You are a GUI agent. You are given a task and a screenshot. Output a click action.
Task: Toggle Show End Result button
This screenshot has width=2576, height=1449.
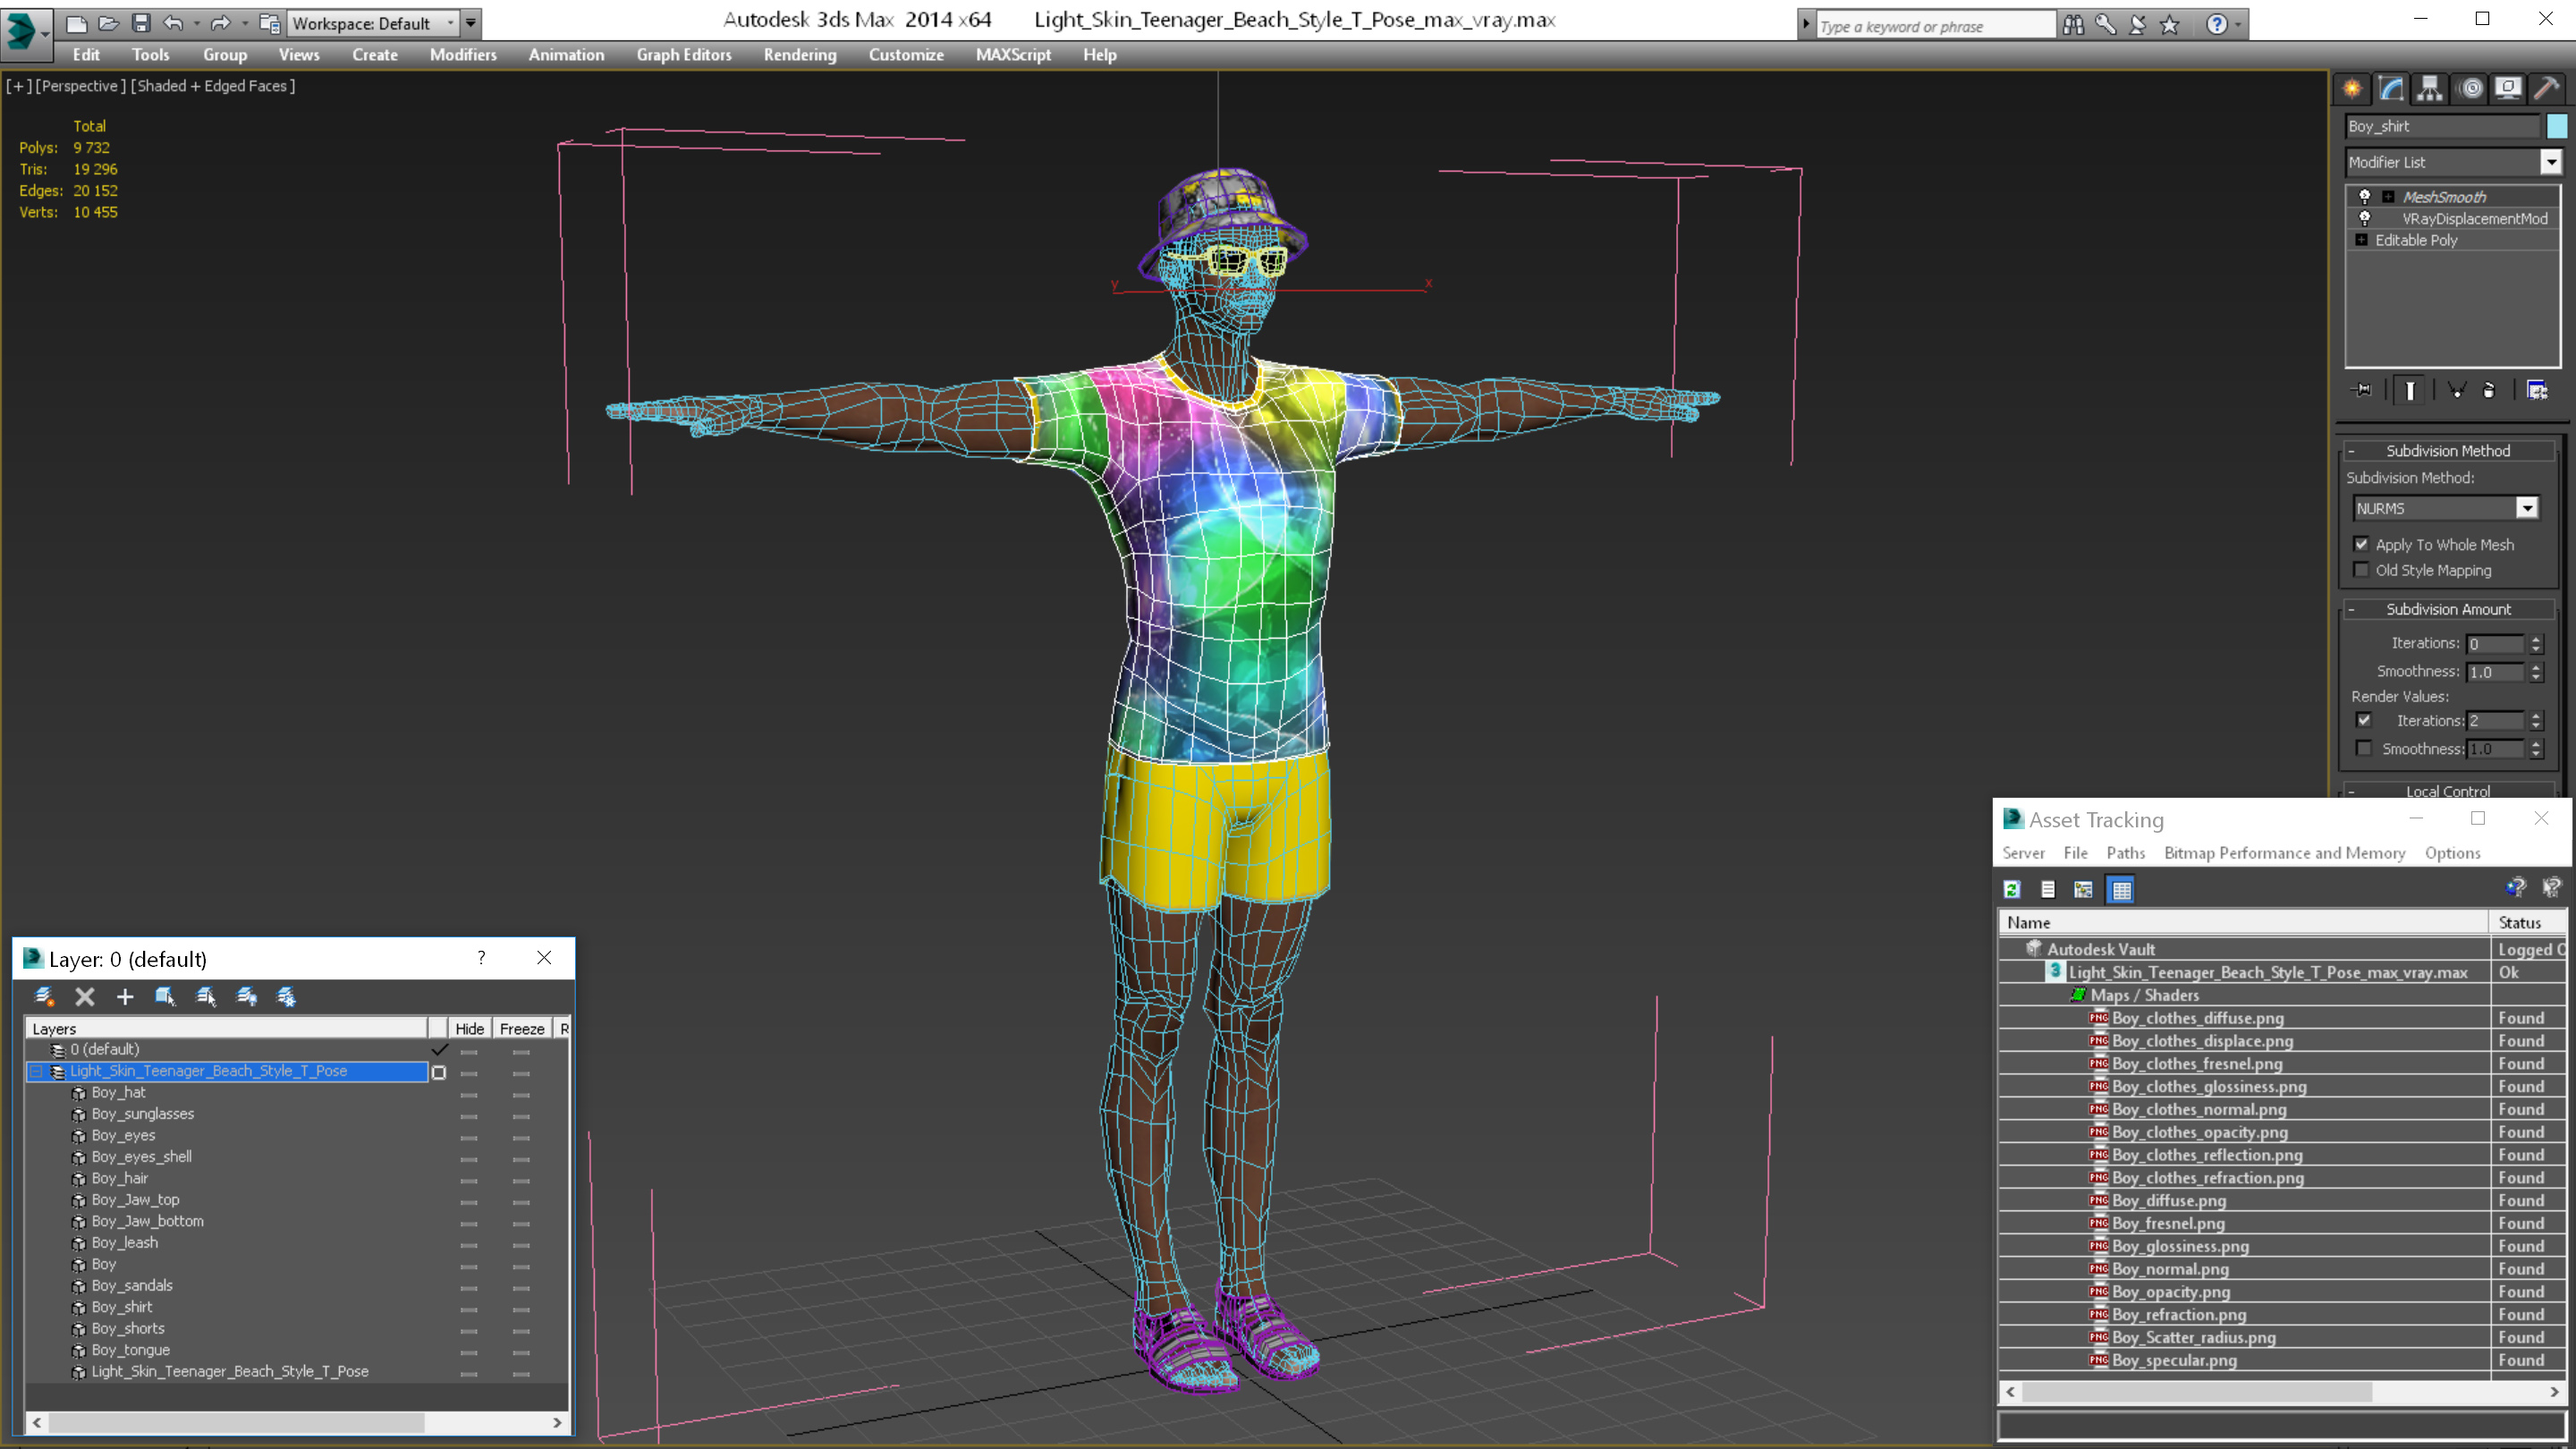(2410, 390)
